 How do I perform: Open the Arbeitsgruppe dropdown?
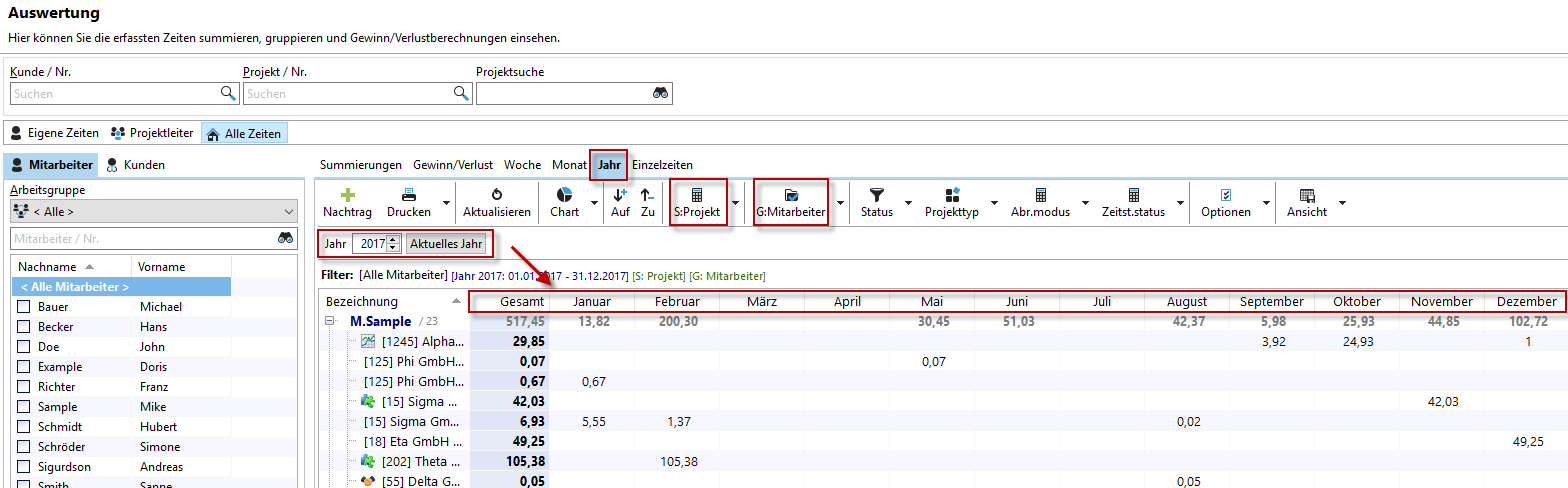coord(155,212)
